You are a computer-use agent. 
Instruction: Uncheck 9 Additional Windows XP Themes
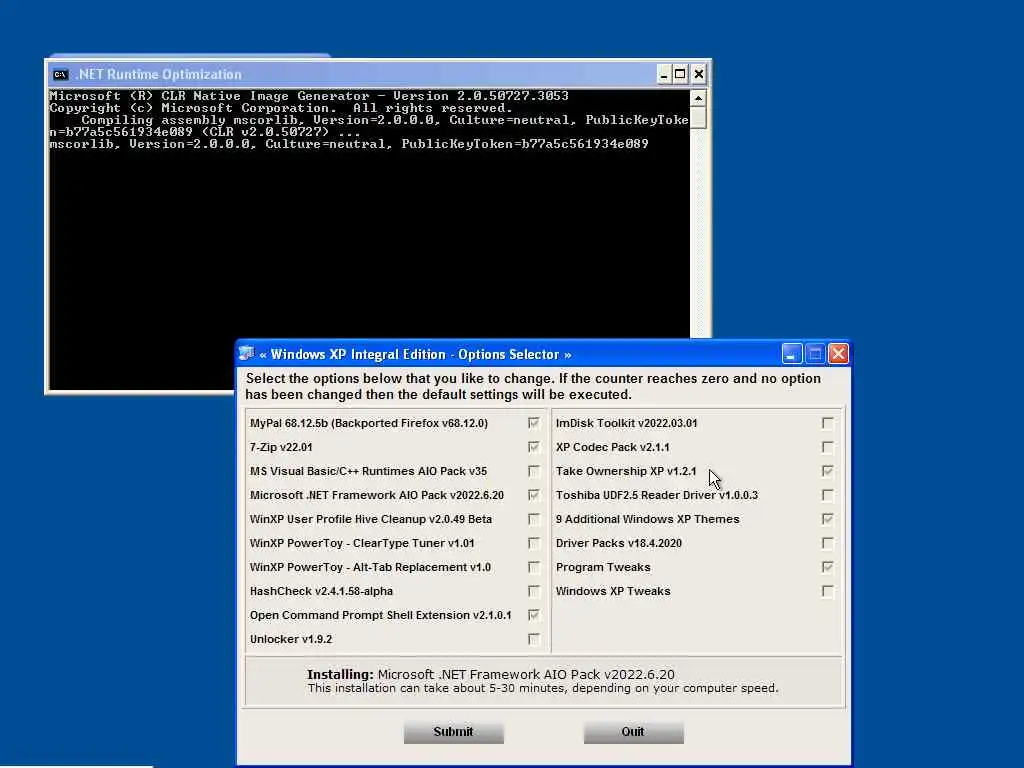pos(827,519)
